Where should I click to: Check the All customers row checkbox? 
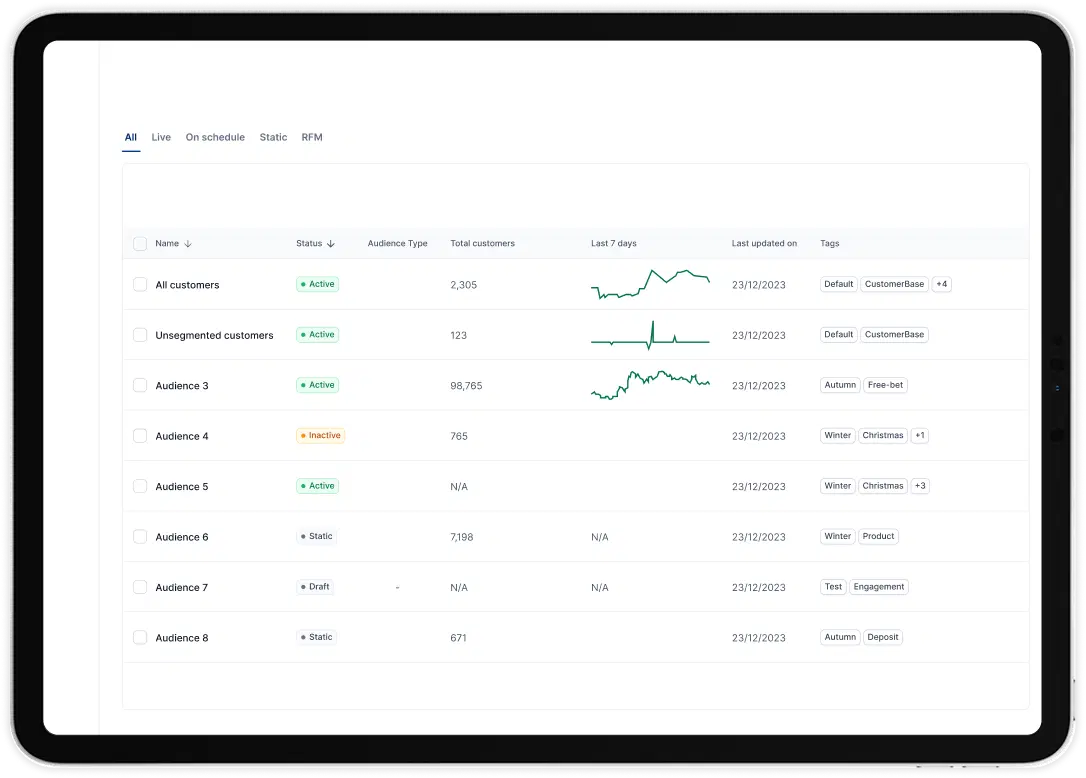pyautogui.click(x=140, y=285)
